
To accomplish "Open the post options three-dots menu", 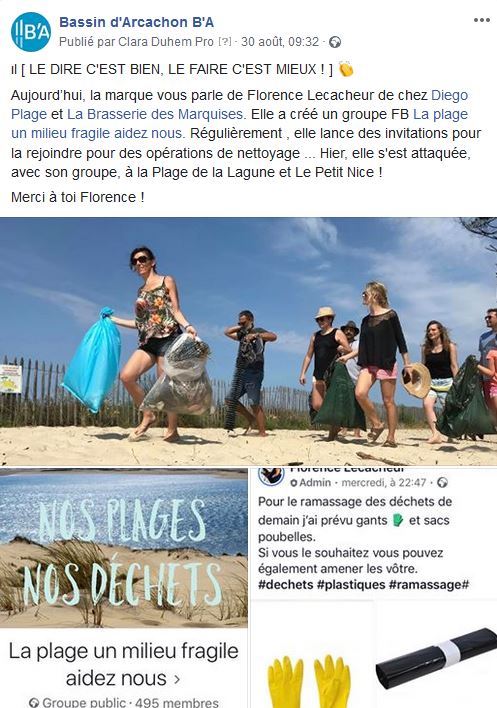I will click(482, 20).
